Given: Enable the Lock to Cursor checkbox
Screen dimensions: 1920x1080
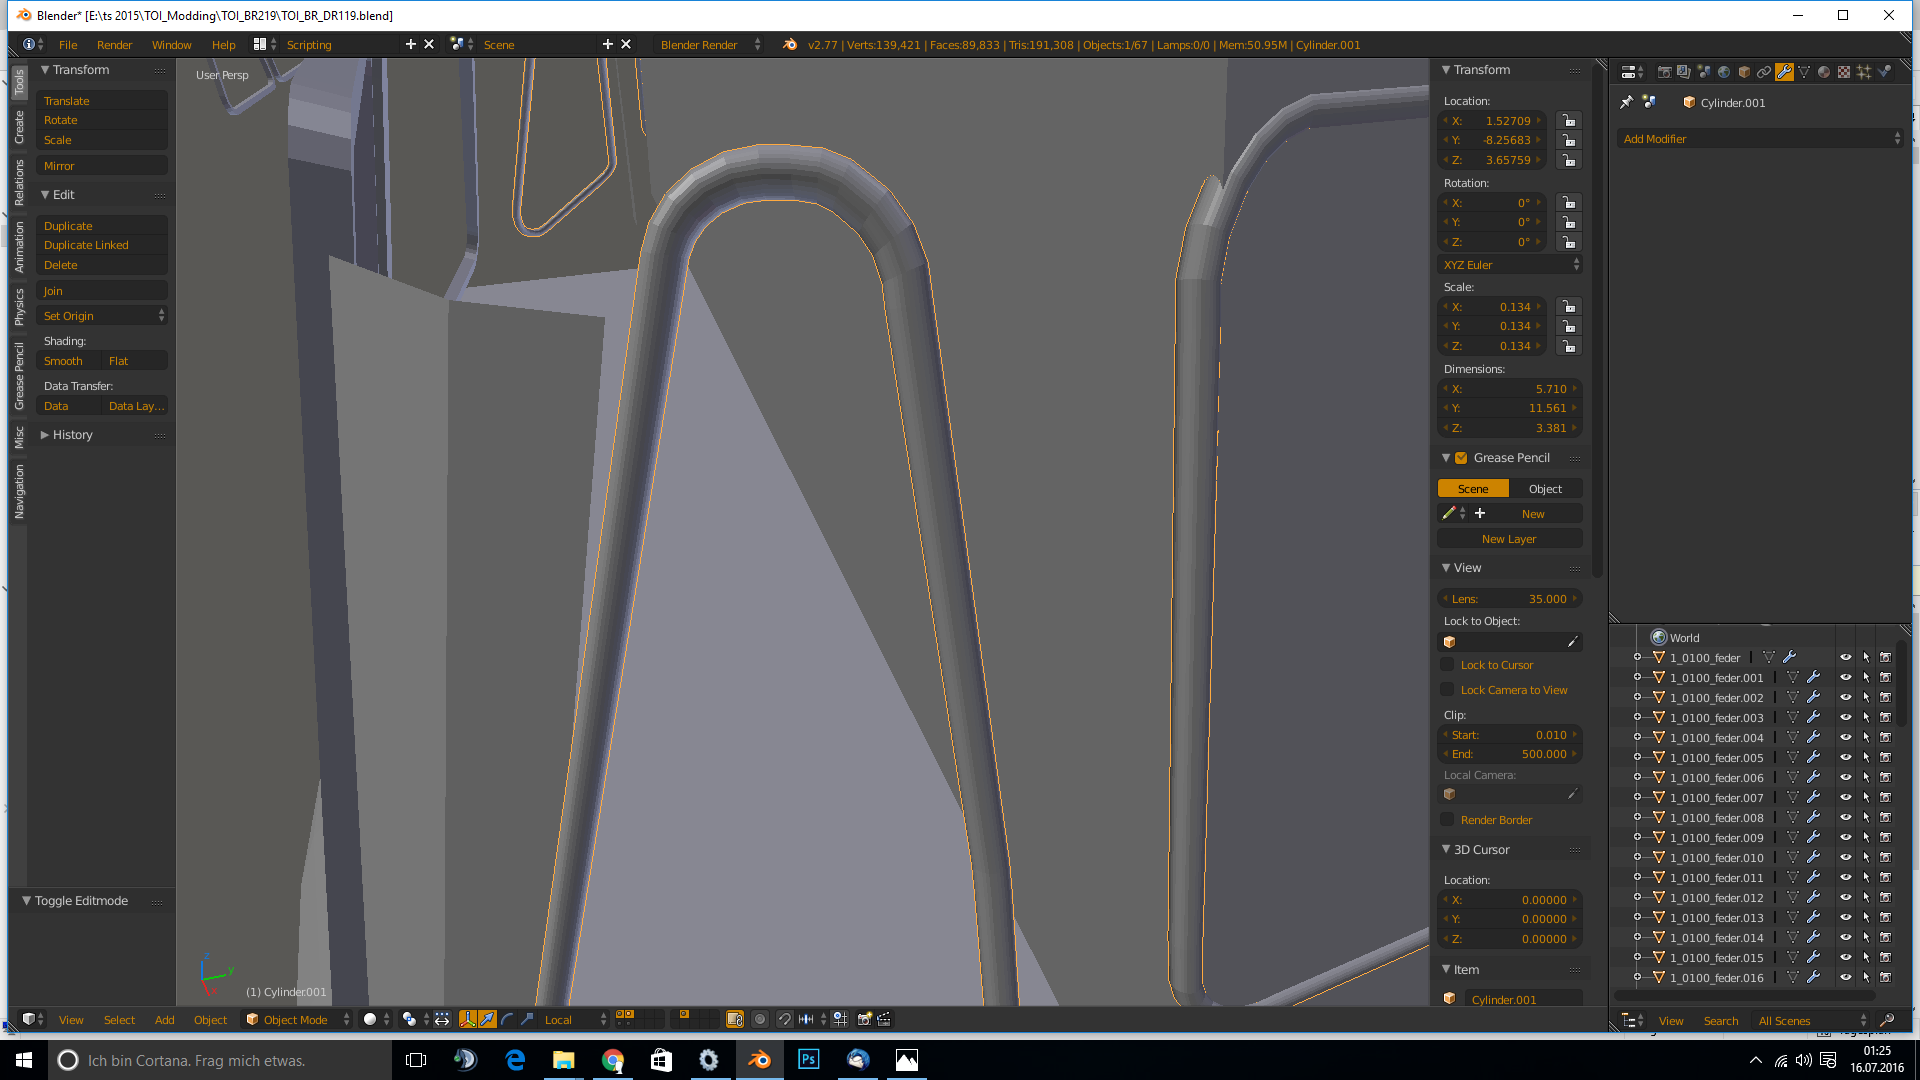Looking at the screenshot, I should click(1447, 665).
